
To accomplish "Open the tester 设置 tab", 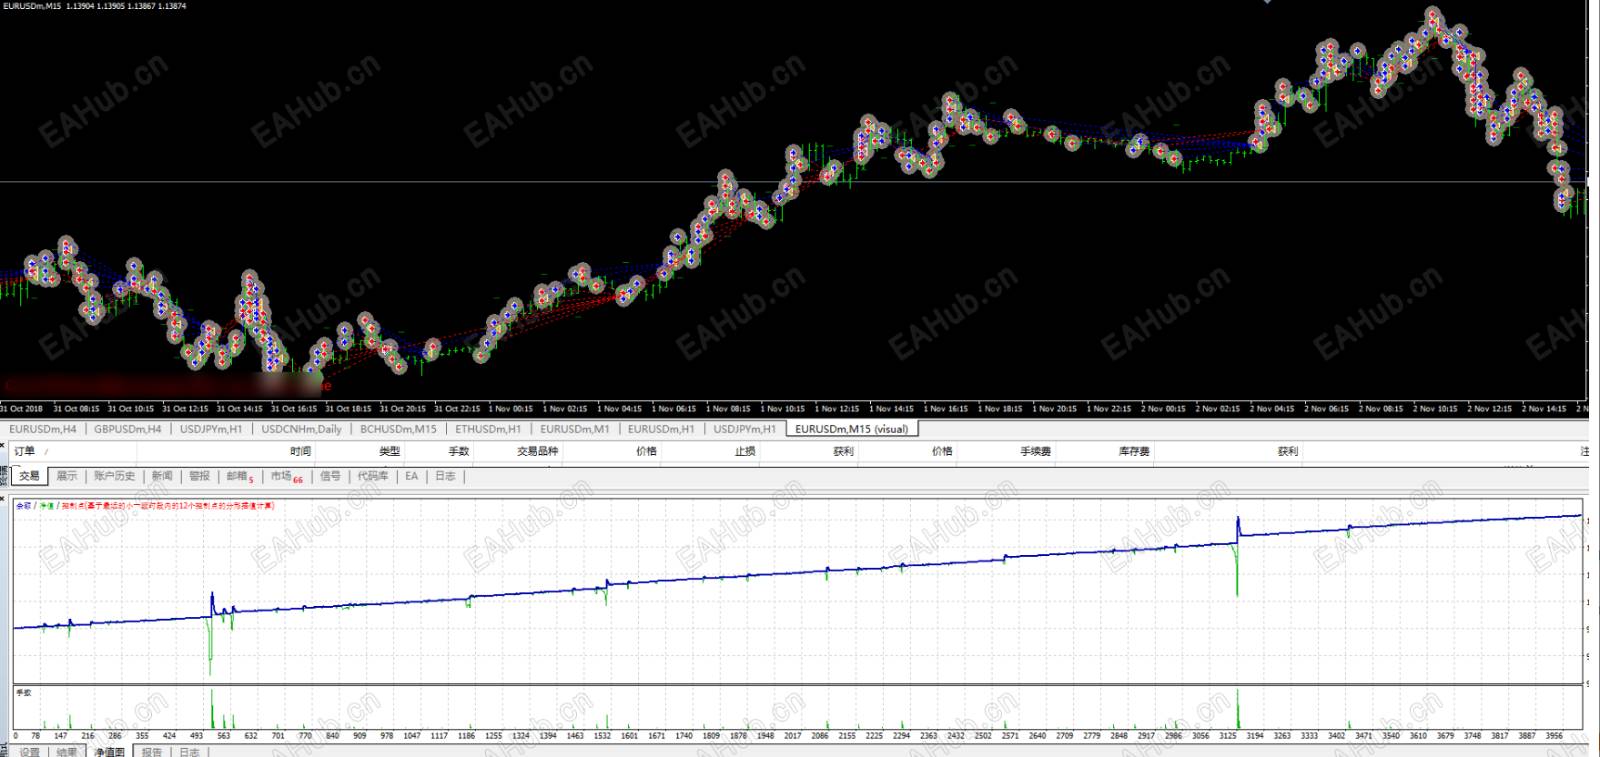I will (x=29, y=751).
